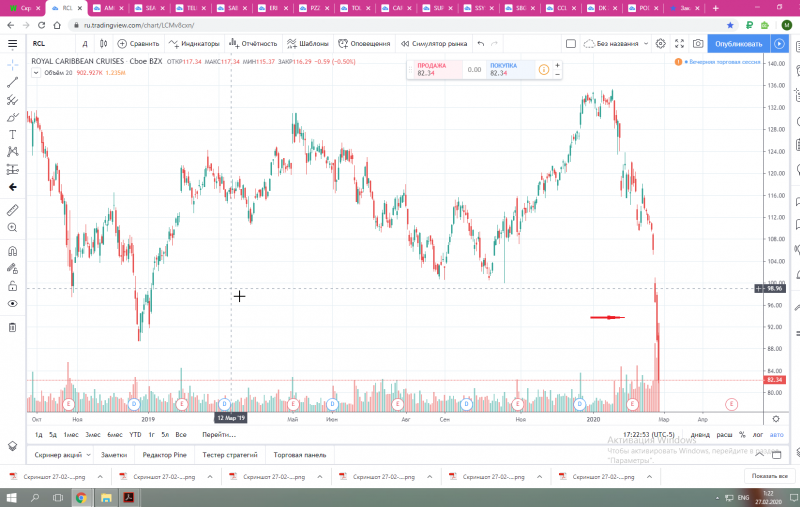Screen dimensions: 800x507
Task: Open chart settings gear icon
Action: (660, 44)
